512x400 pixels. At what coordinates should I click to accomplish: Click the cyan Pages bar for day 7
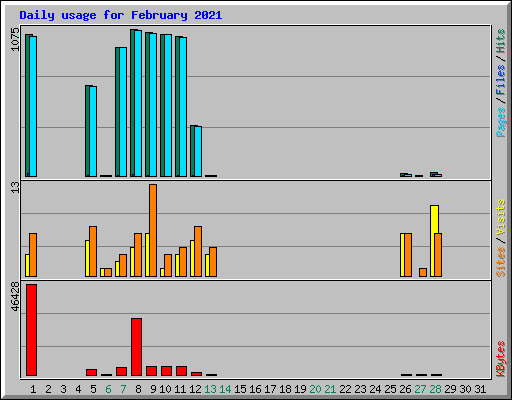tap(123, 112)
